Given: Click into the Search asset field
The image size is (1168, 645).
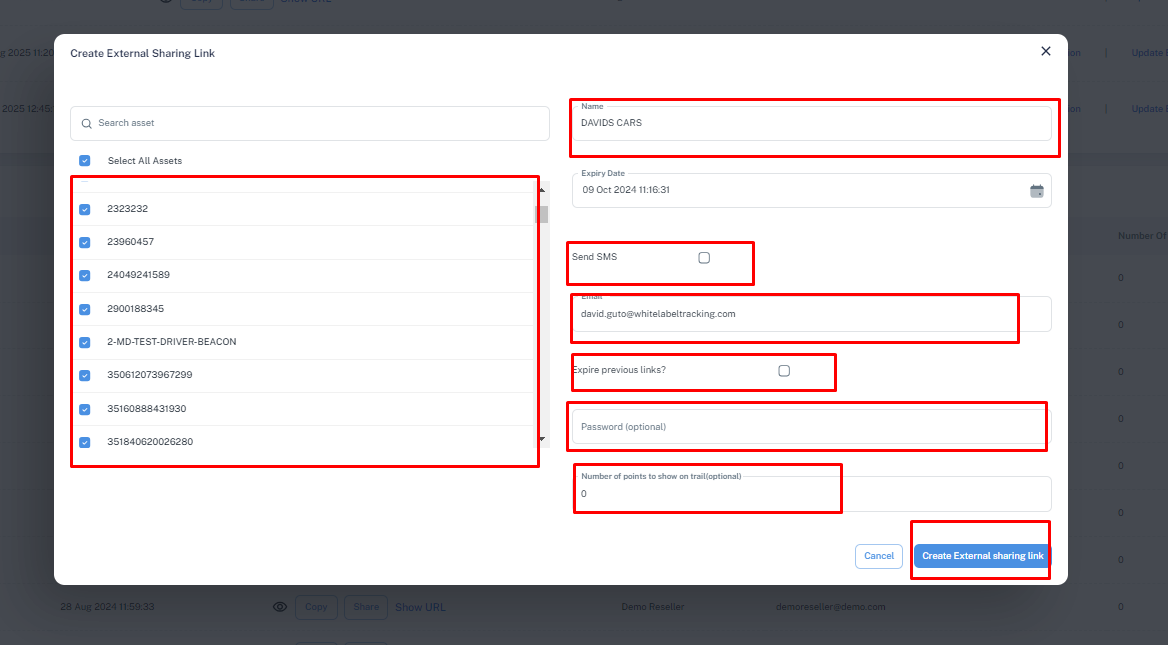Looking at the screenshot, I should [310, 124].
